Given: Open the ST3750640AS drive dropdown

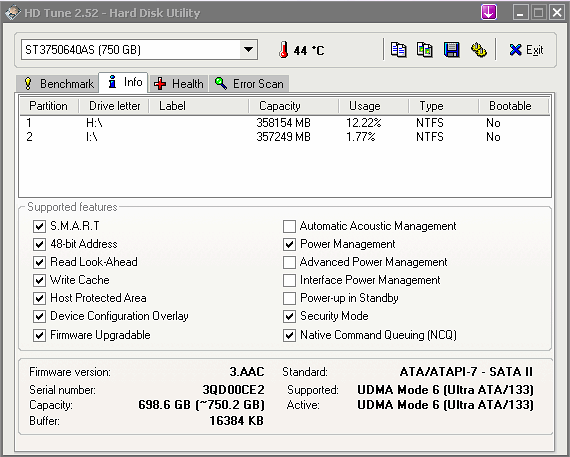Looking at the screenshot, I should click(x=249, y=49).
